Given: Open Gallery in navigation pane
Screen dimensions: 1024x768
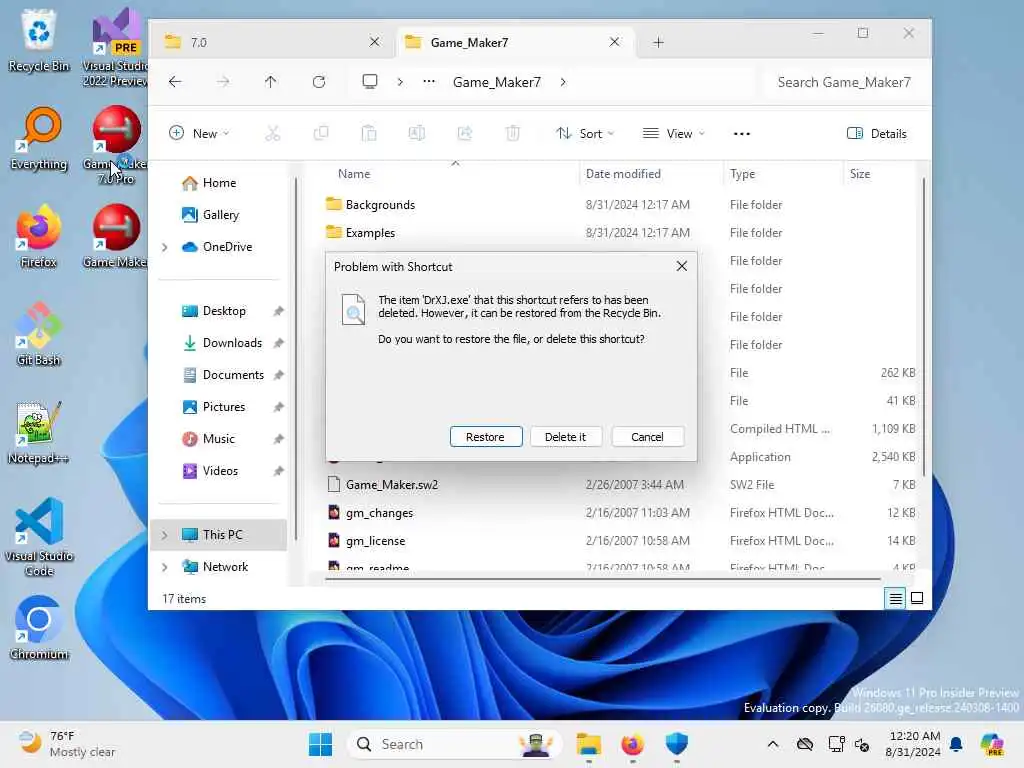Looking at the screenshot, I should 220,215.
